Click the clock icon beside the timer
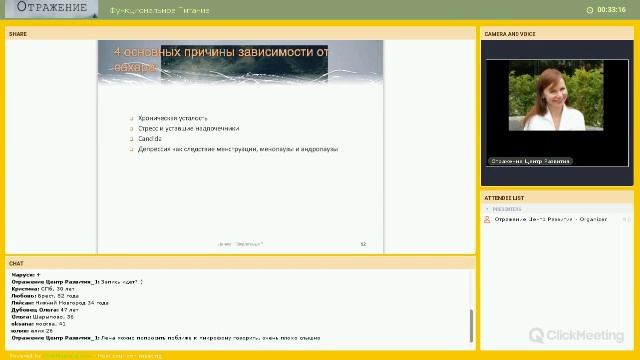This screenshot has height=360, width=640. [589, 10]
